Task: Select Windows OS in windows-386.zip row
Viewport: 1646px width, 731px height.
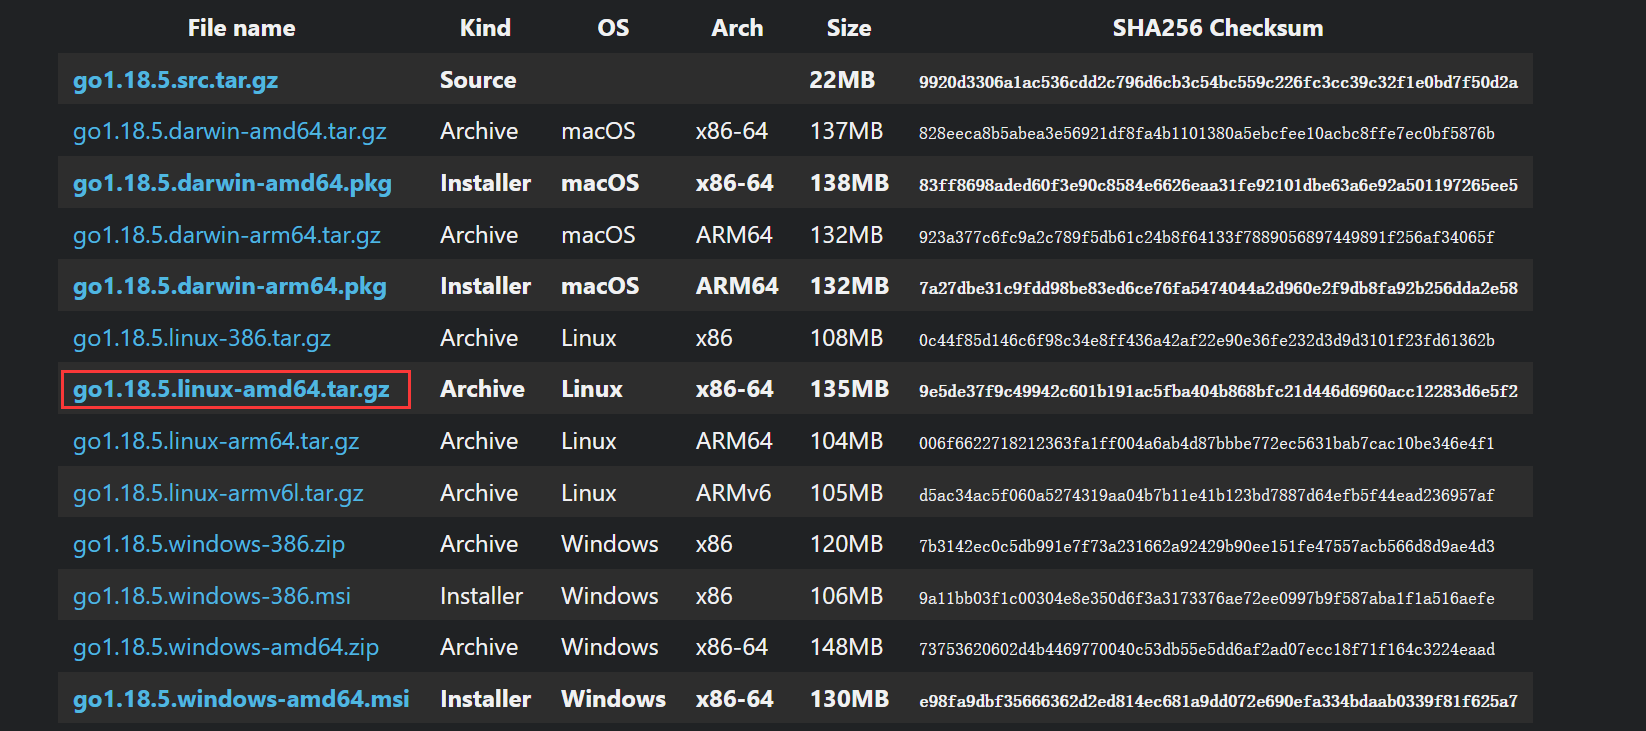Action: tap(610, 544)
